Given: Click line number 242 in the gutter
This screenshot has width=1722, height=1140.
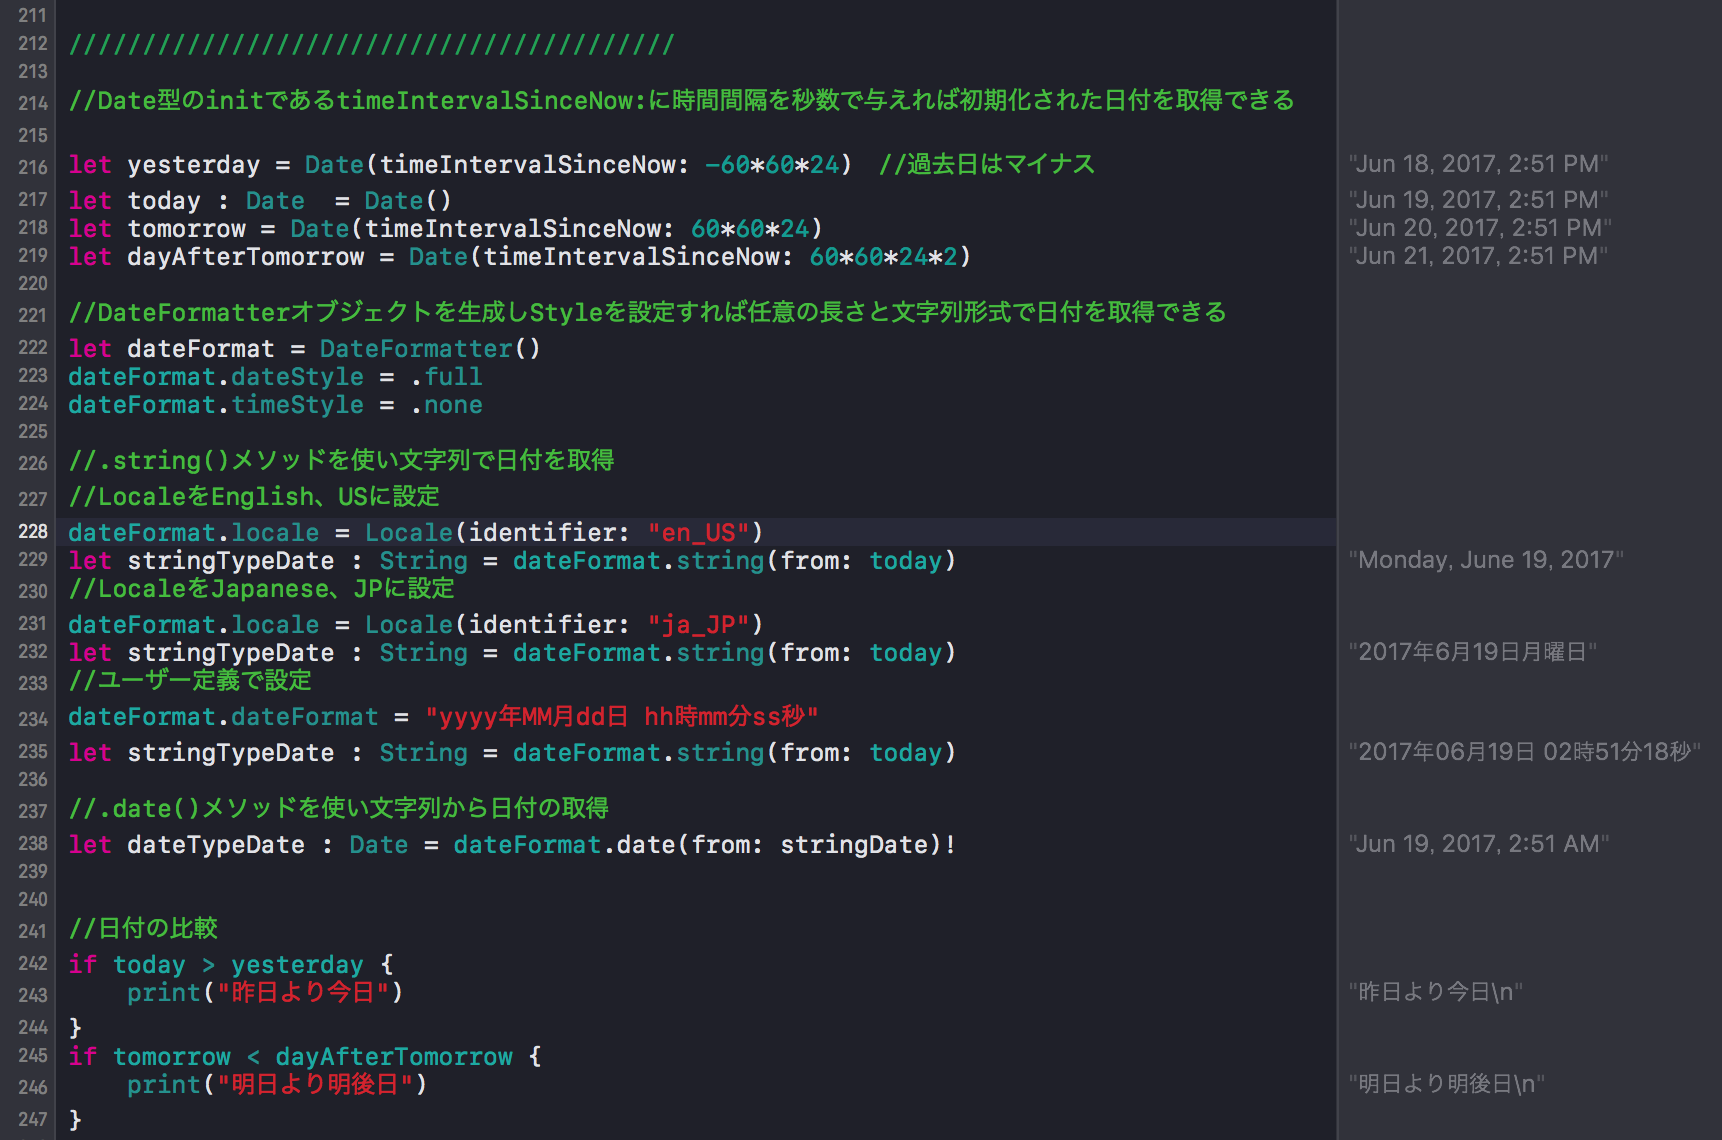Looking at the screenshot, I should (x=32, y=963).
